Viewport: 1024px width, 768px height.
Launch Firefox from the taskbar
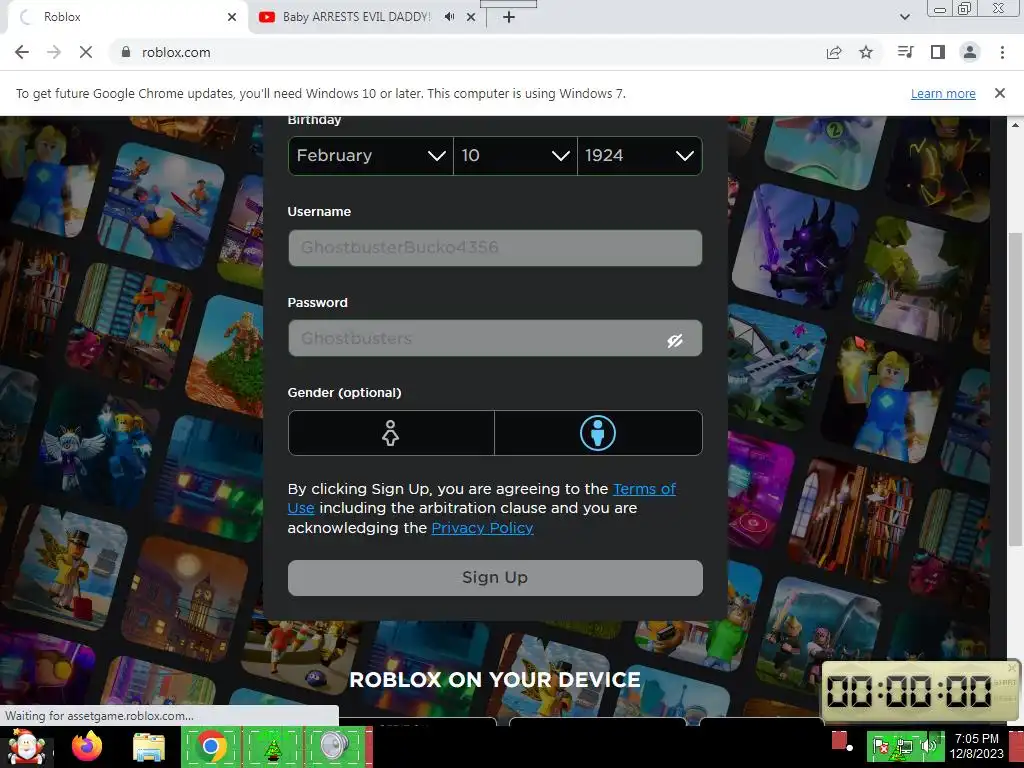click(x=87, y=747)
